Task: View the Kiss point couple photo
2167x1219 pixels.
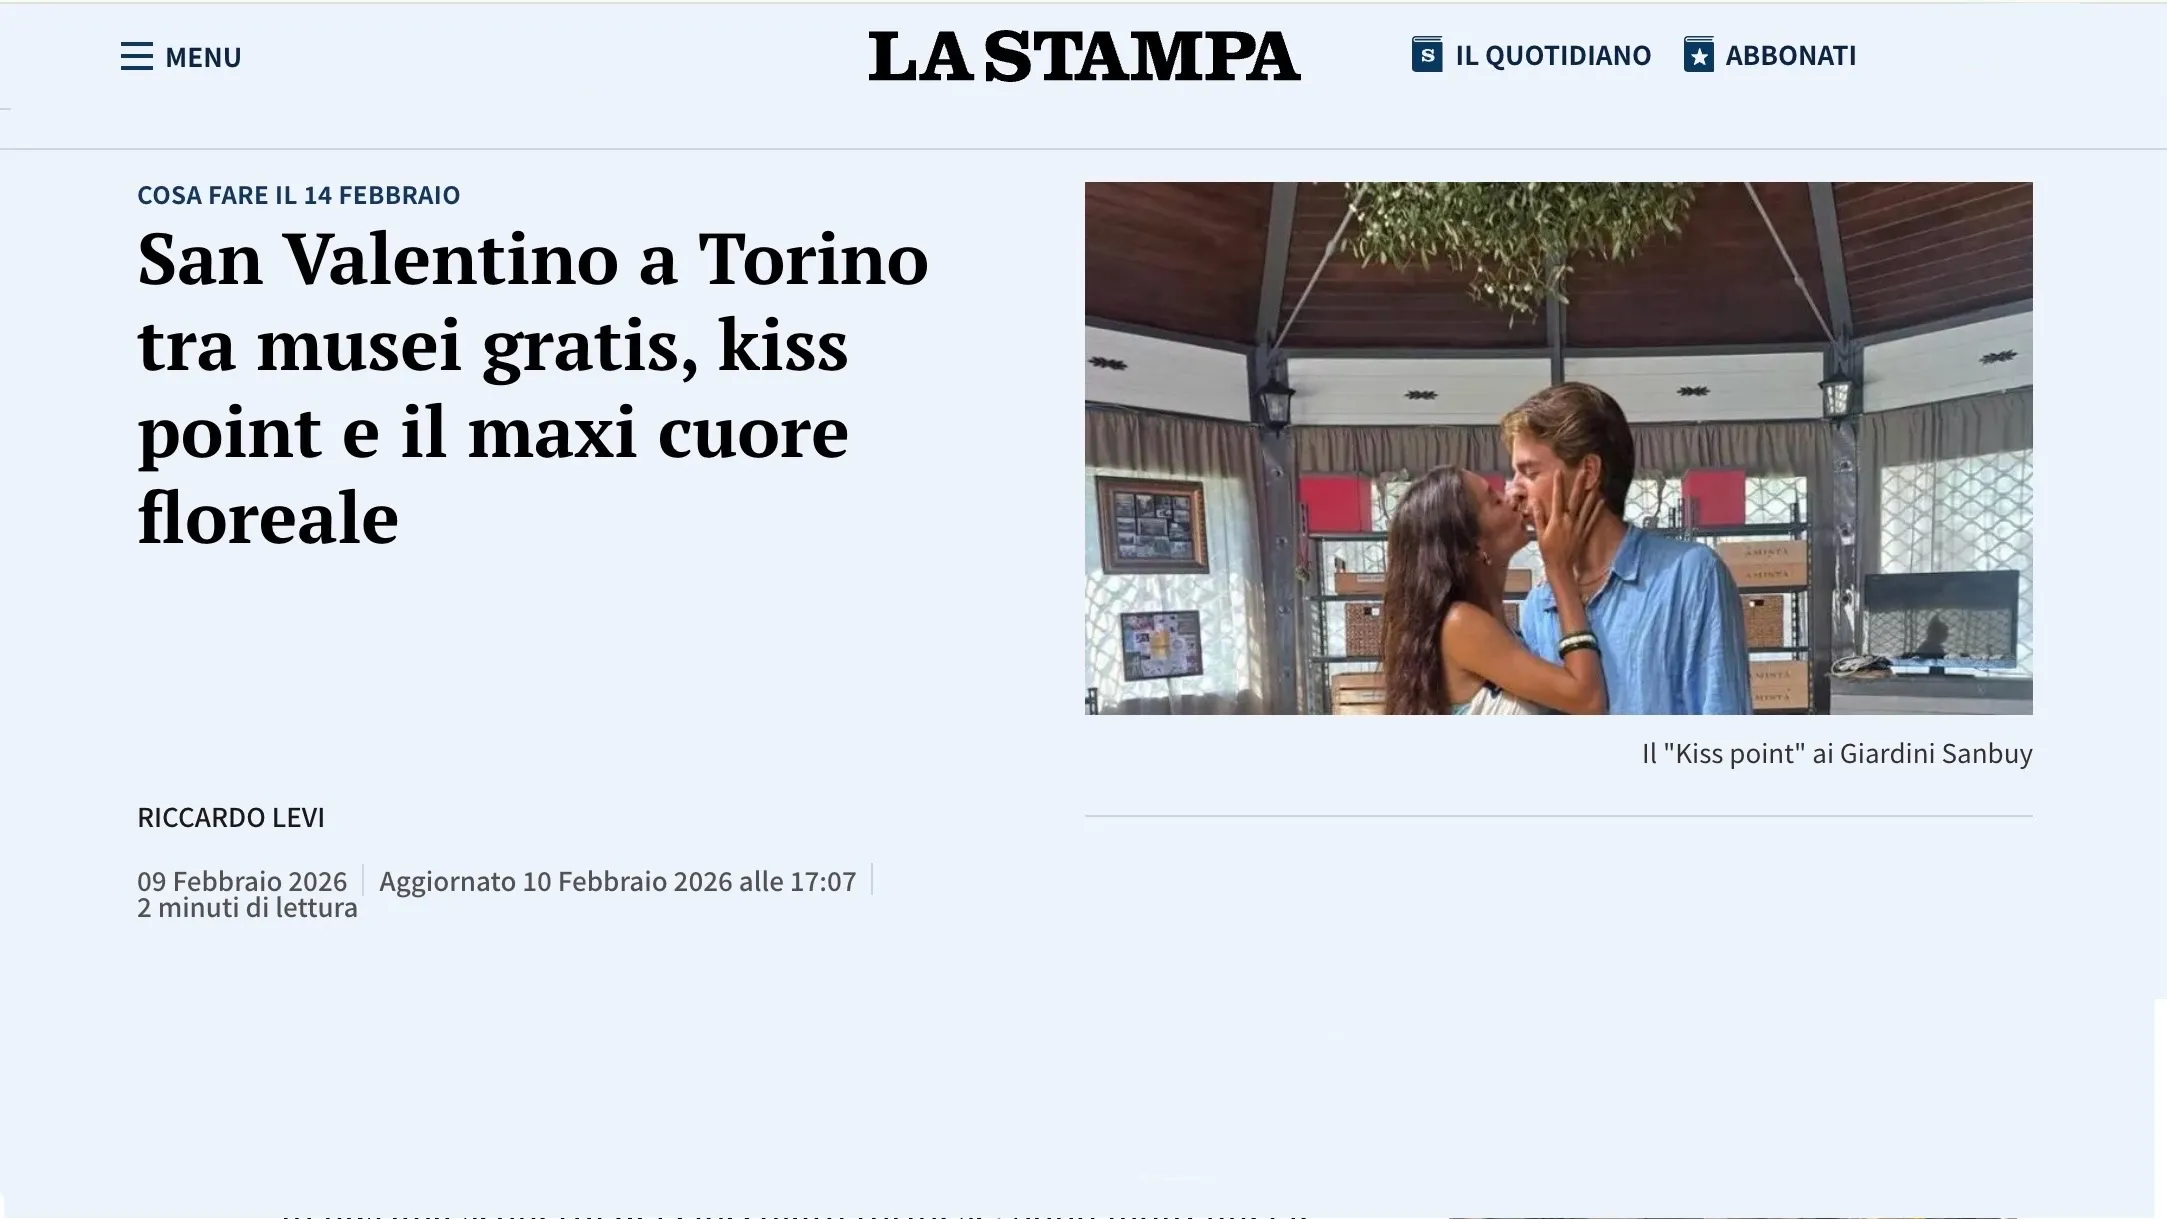Action: coord(1558,448)
